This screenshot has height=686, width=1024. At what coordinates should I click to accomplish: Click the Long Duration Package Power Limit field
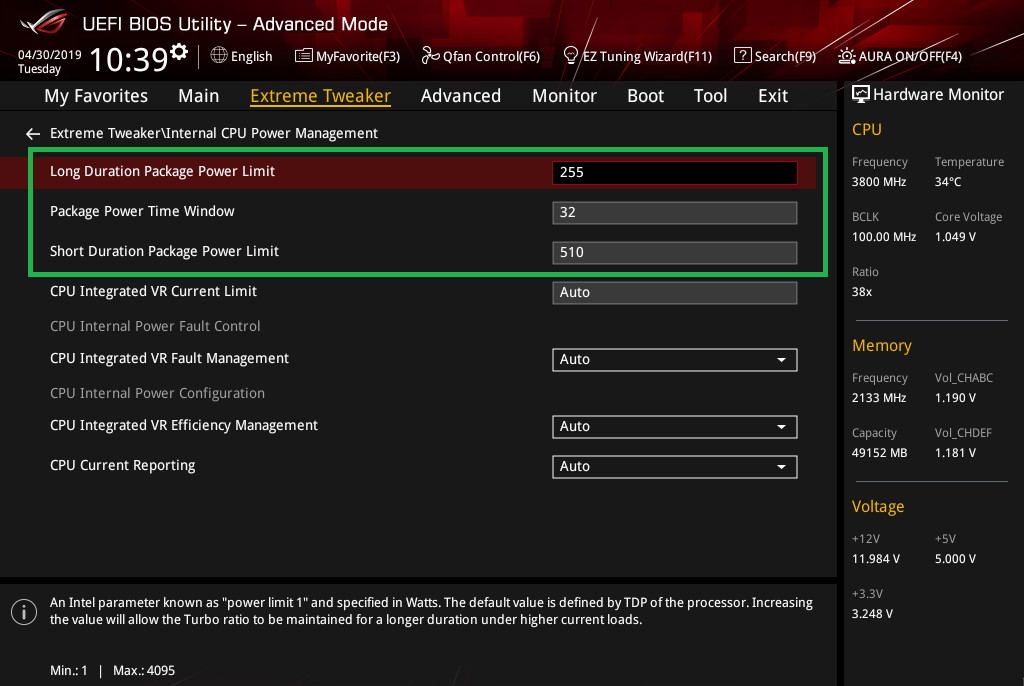(675, 172)
